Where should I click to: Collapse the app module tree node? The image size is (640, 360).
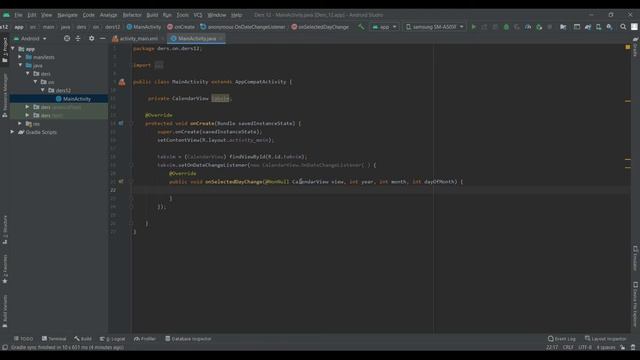click(13, 49)
